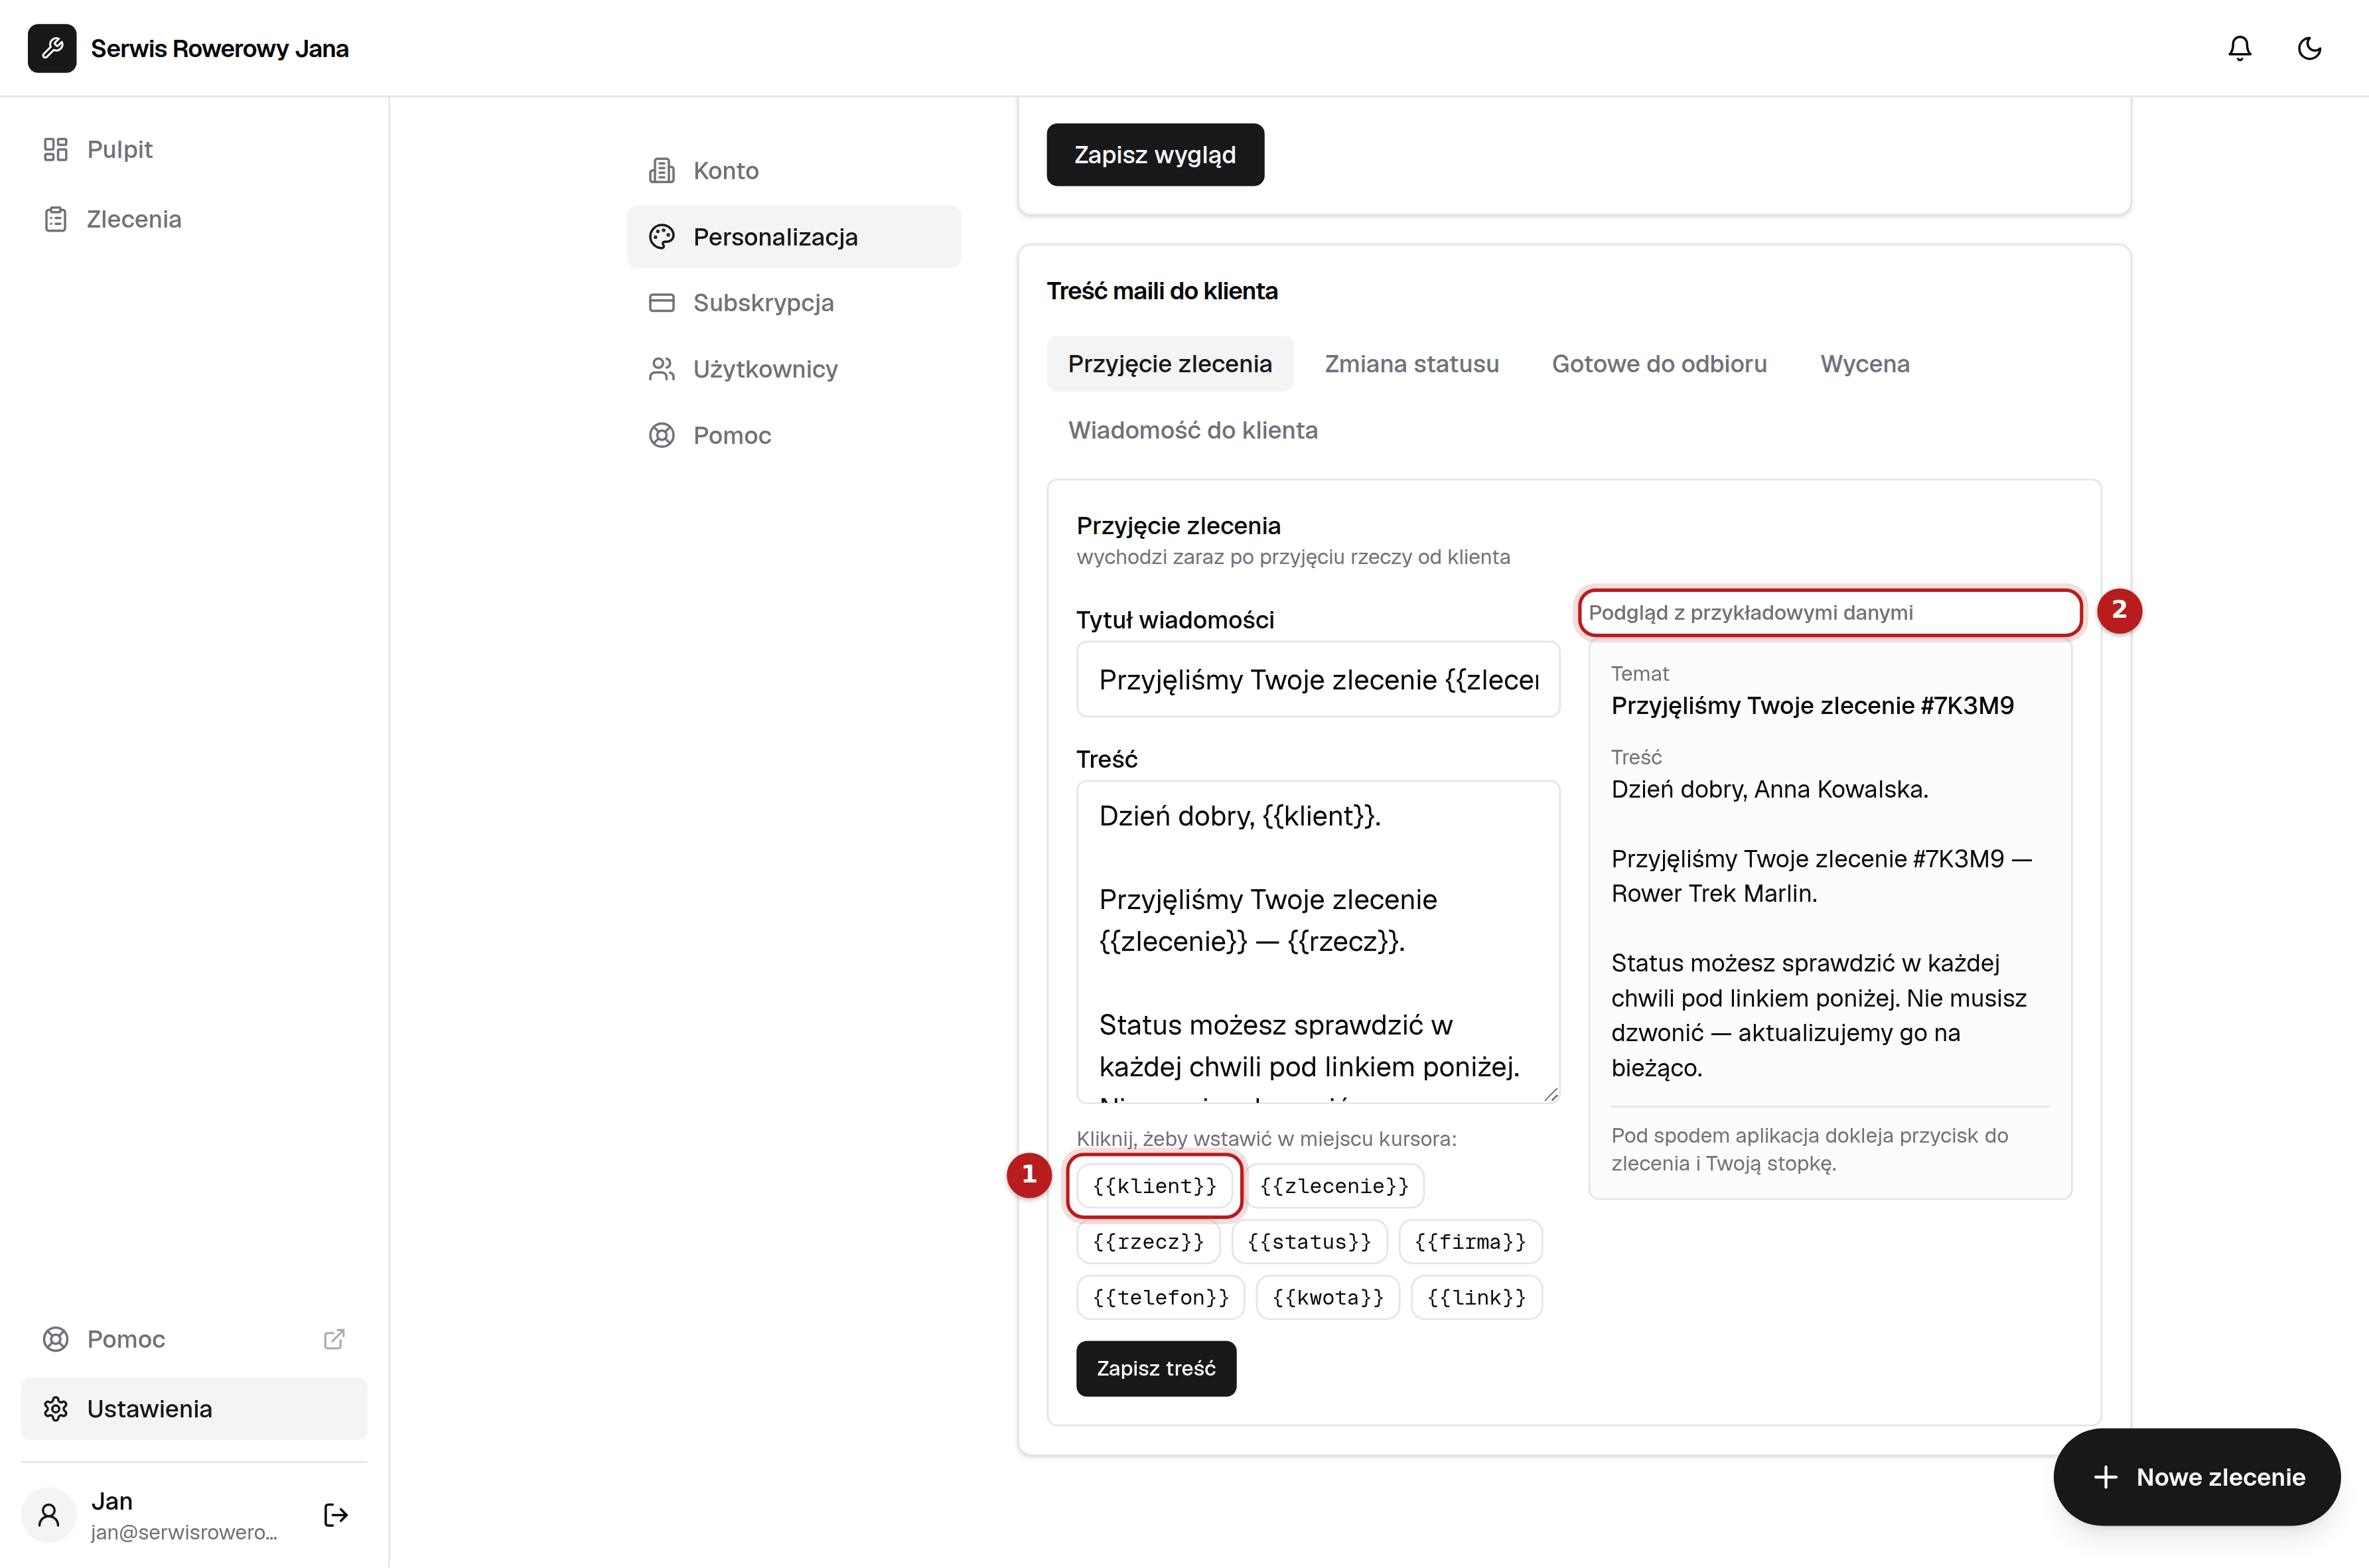Viewport: 2369px width, 1568px height.
Task: Switch to the Gotowe do odbioru tab
Action: tap(1659, 364)
